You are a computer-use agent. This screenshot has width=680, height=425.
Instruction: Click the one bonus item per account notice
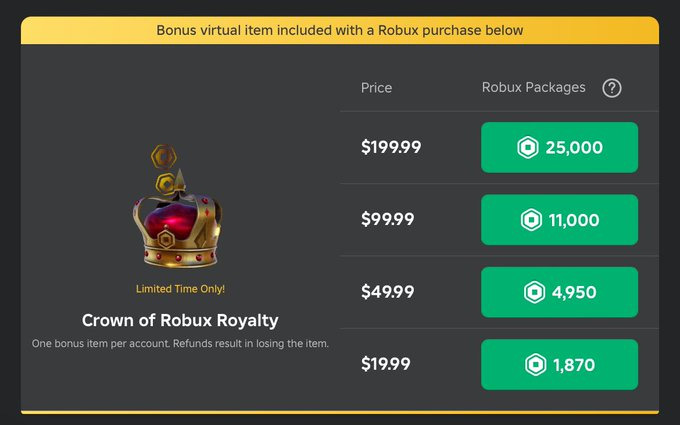(180, 344)
